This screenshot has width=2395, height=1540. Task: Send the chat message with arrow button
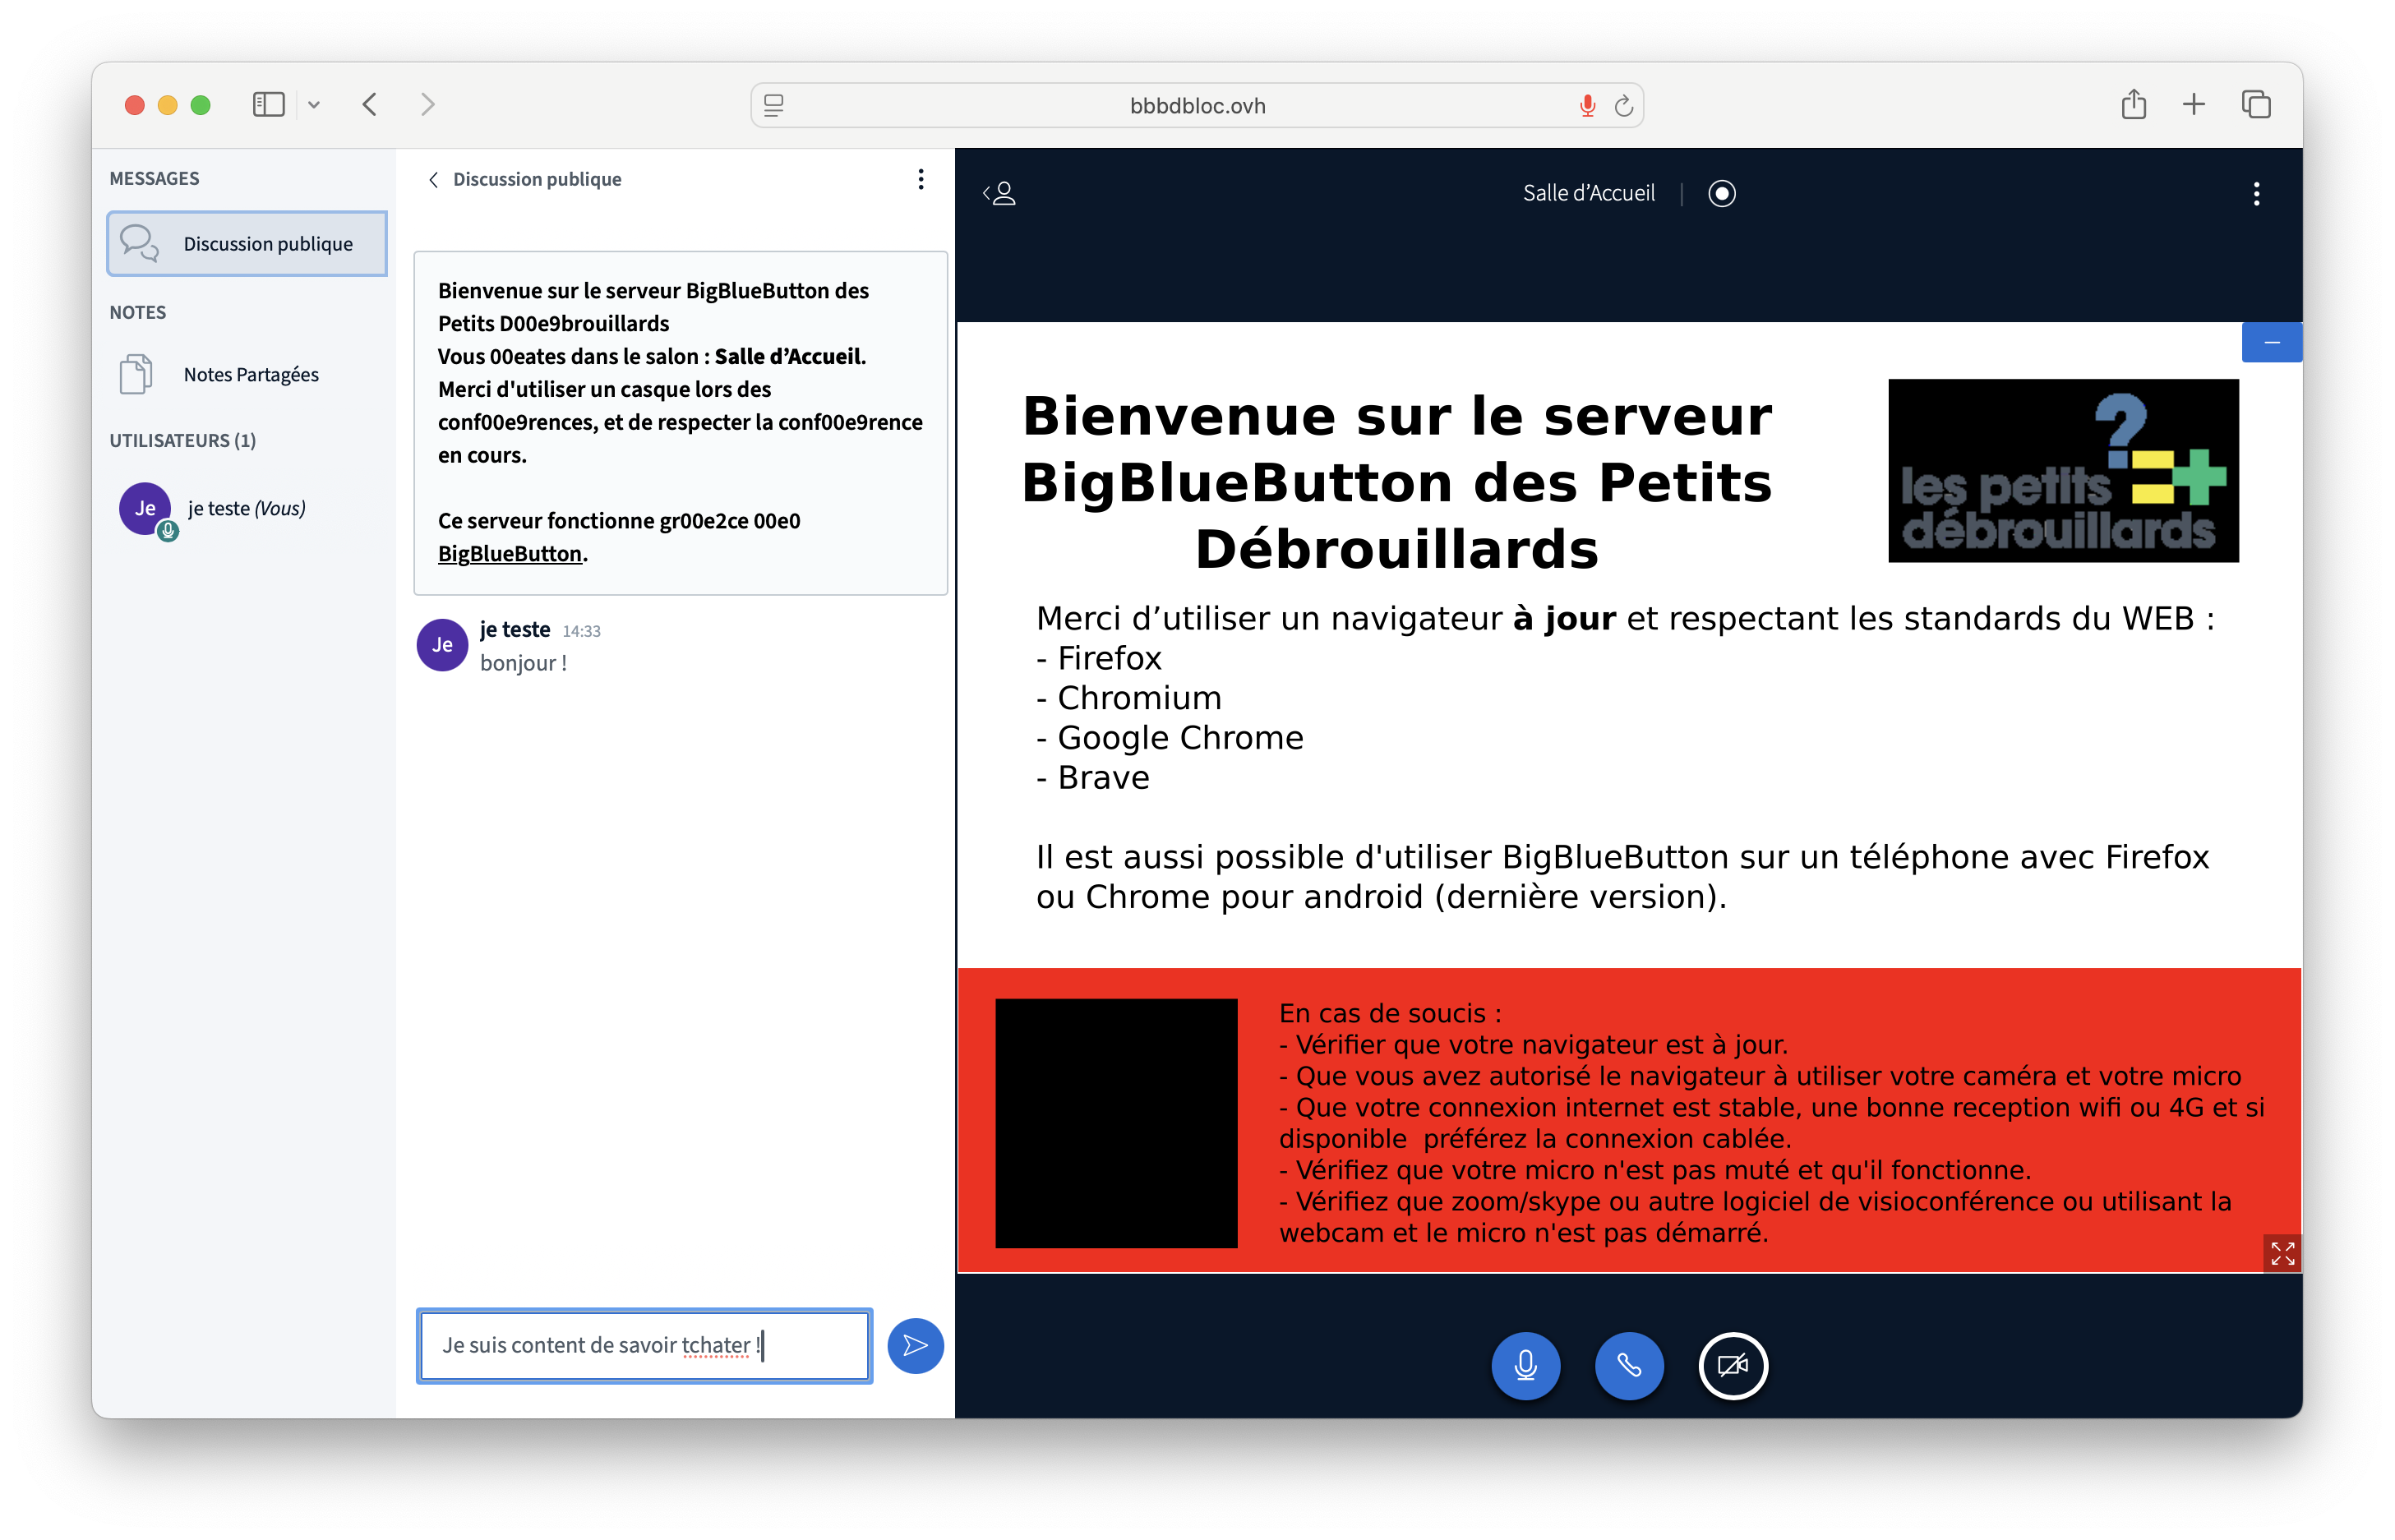click(914, 1346)
